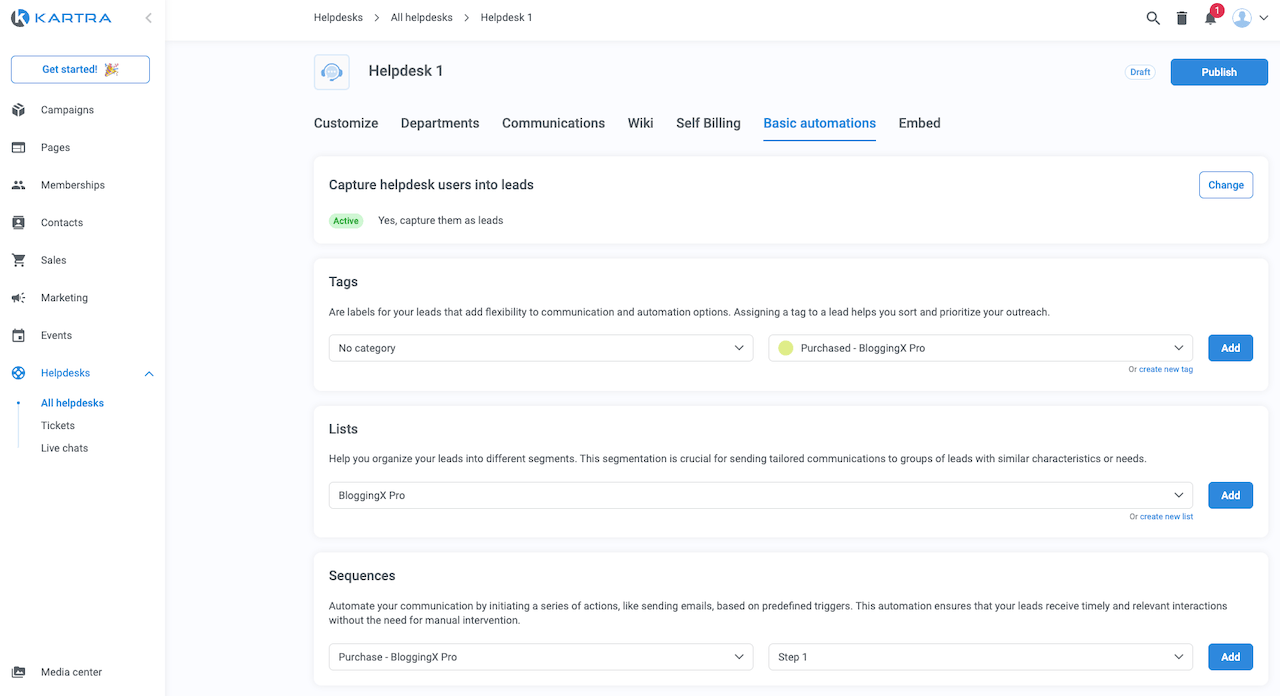The width and height of the screenshot is (1280, 696).
Task: Open Sales in the sidebar
Action: [53, 260]
